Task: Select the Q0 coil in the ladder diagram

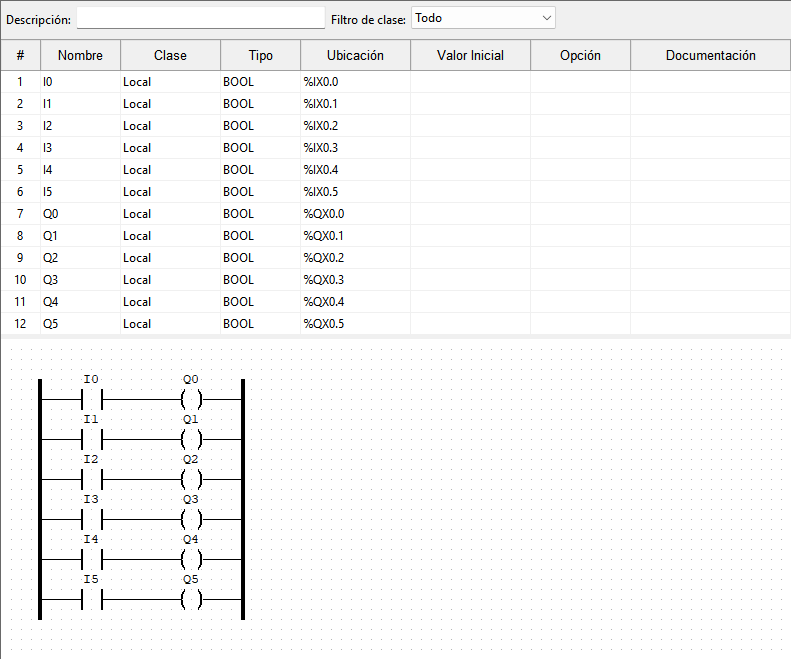Action: click(x=191, y=399)
